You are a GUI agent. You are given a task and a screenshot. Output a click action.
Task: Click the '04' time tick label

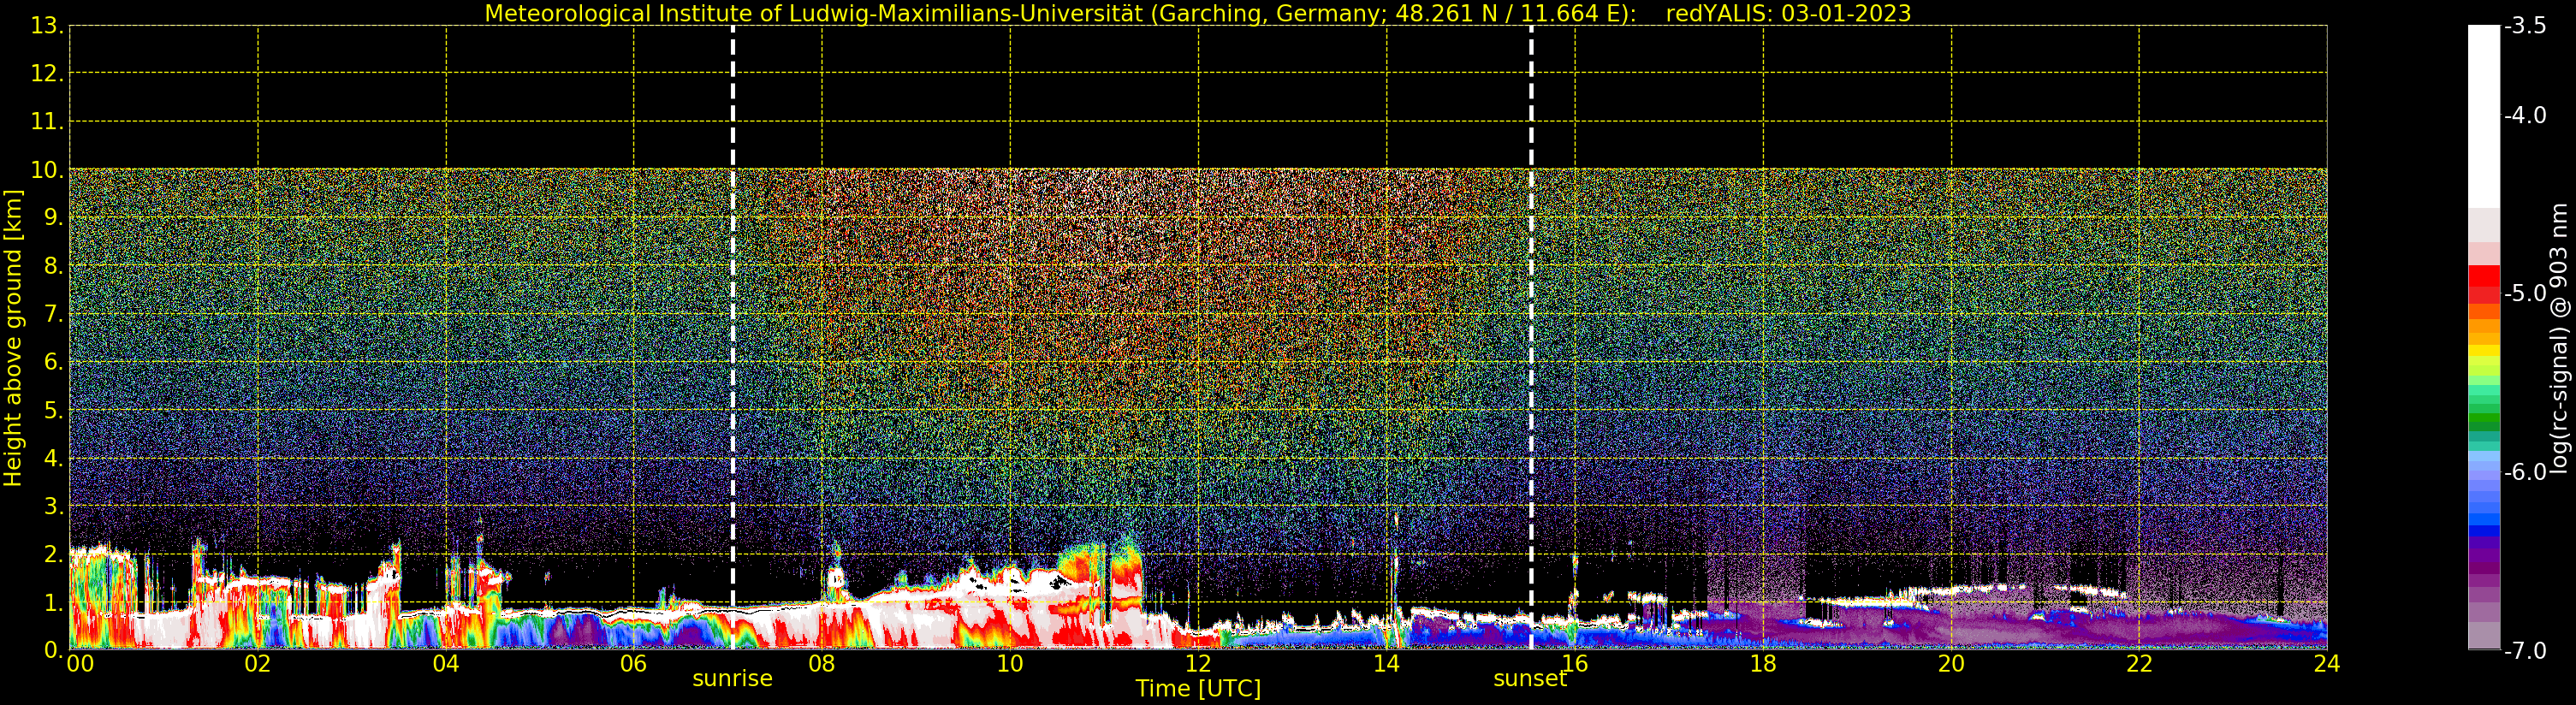click(x=446, y=663)
